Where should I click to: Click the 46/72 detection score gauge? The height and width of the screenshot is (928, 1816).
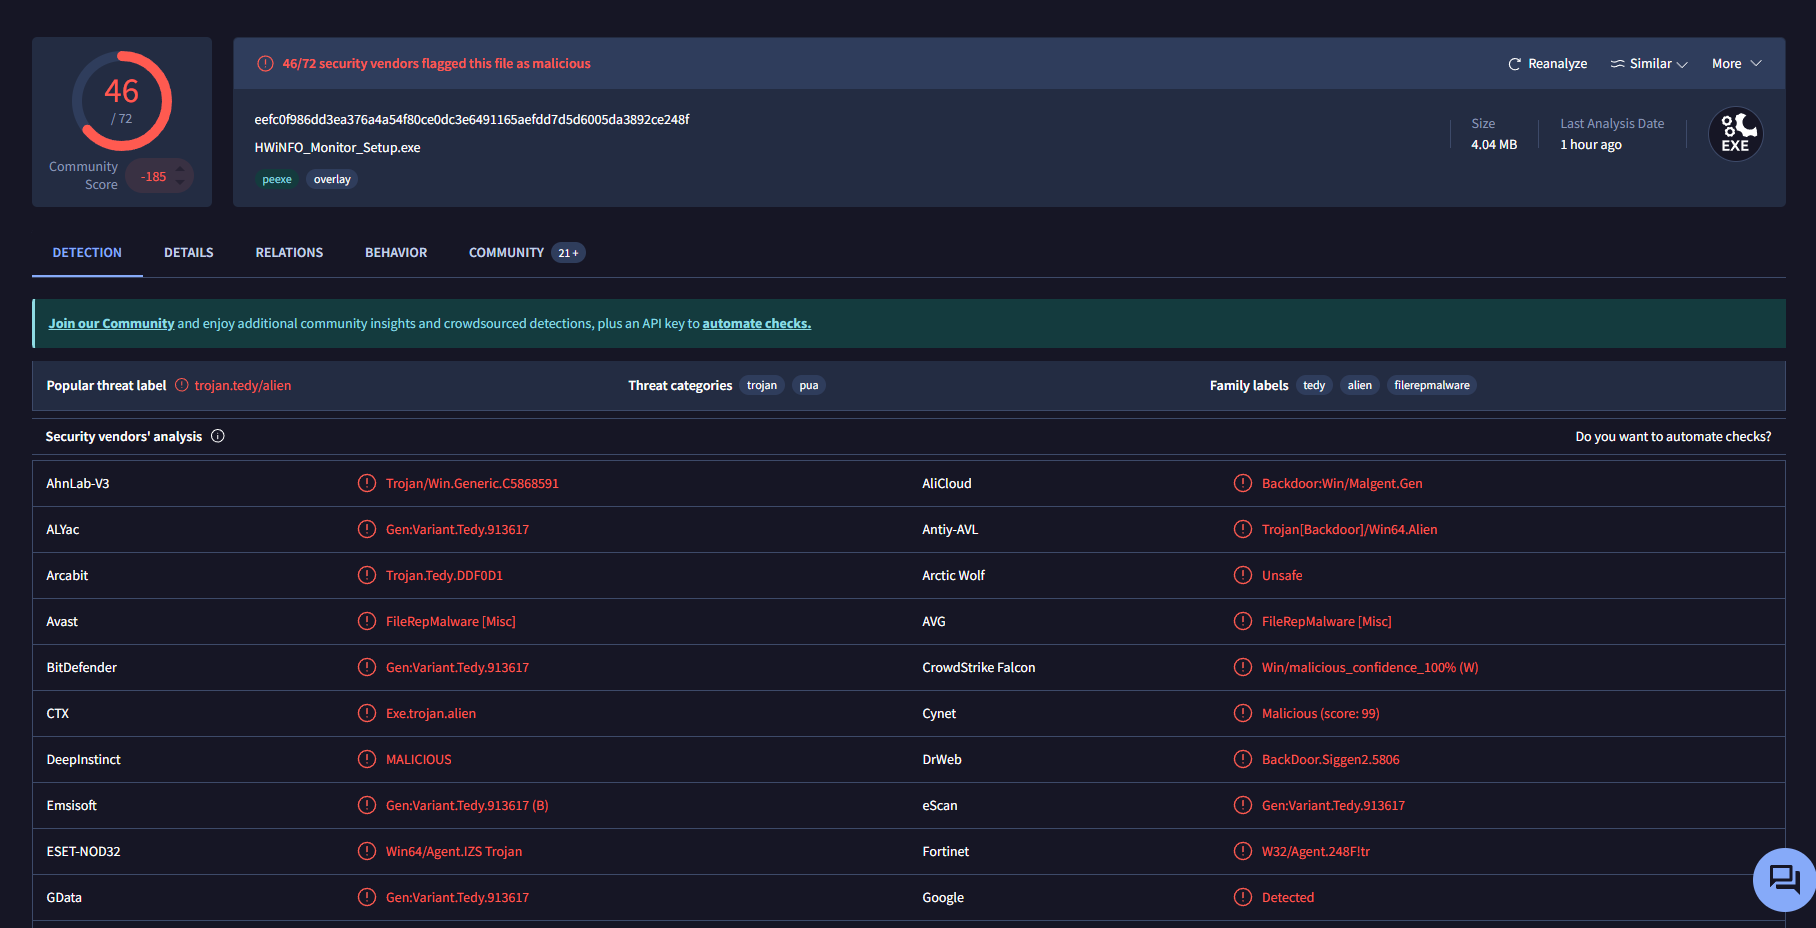pyautogui.click(x=122, y=101)
